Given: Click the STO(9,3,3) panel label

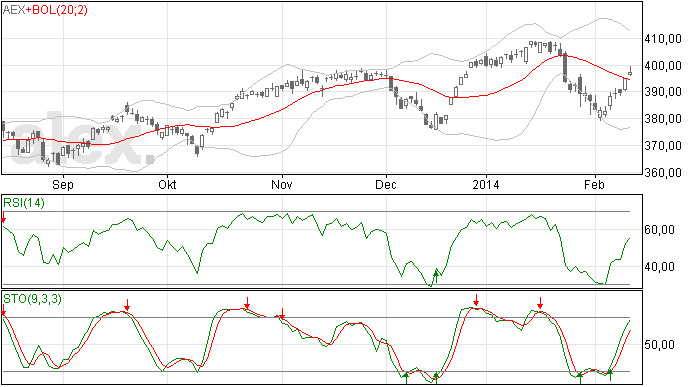Looking at the screenshot, I should 33,299.
